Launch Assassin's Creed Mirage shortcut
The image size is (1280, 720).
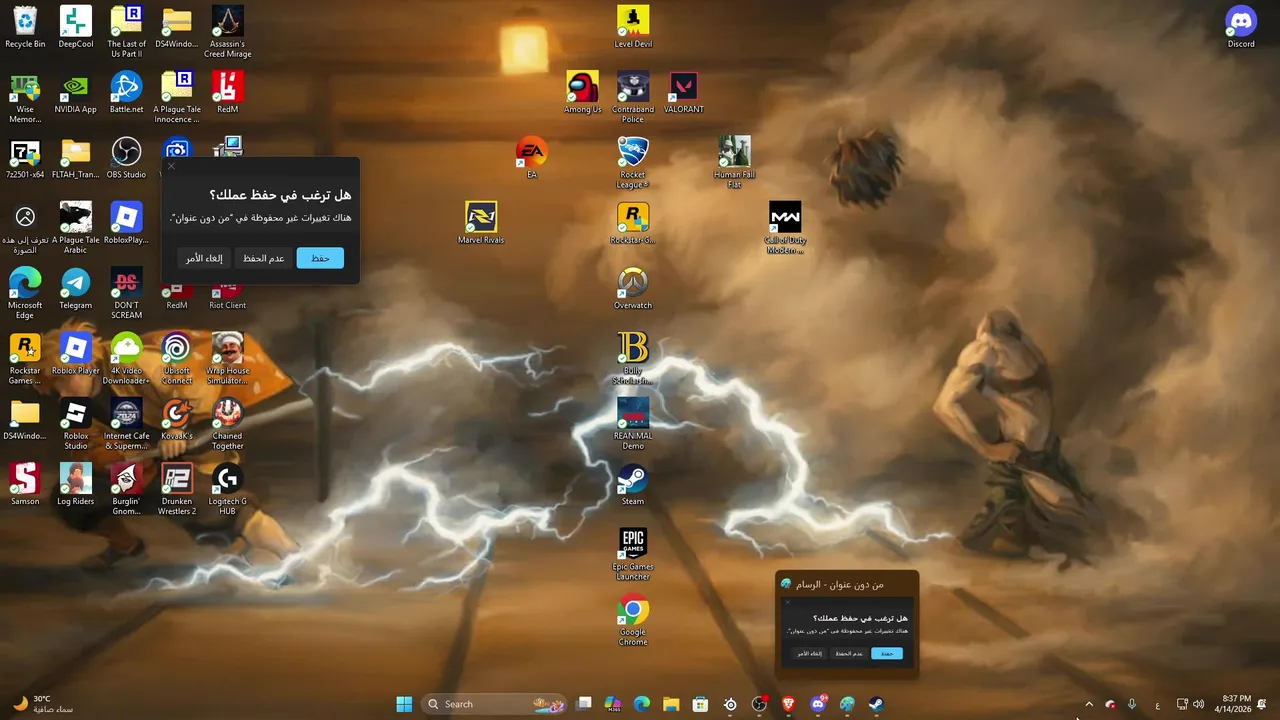227,32
